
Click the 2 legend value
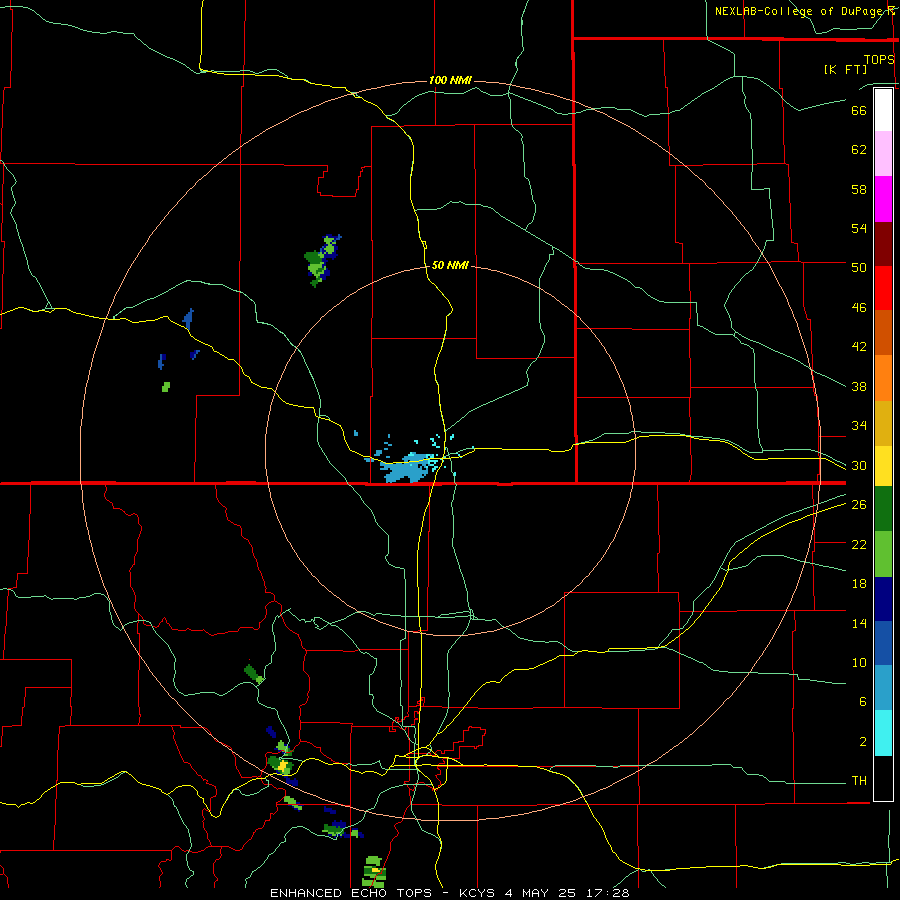[x=863, y=742]
